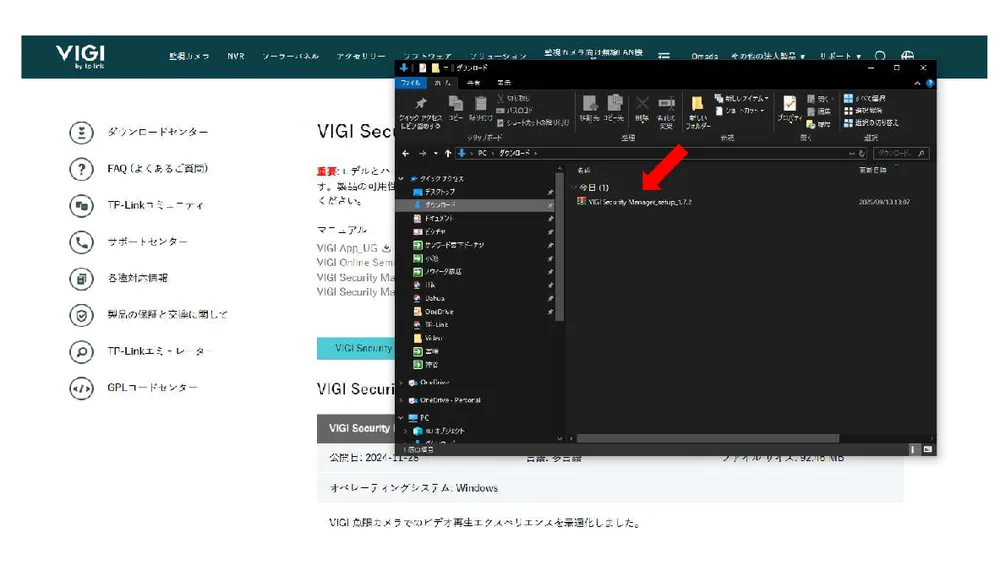Click the VIGI site search magnifier icon

[x=880, y=56]
